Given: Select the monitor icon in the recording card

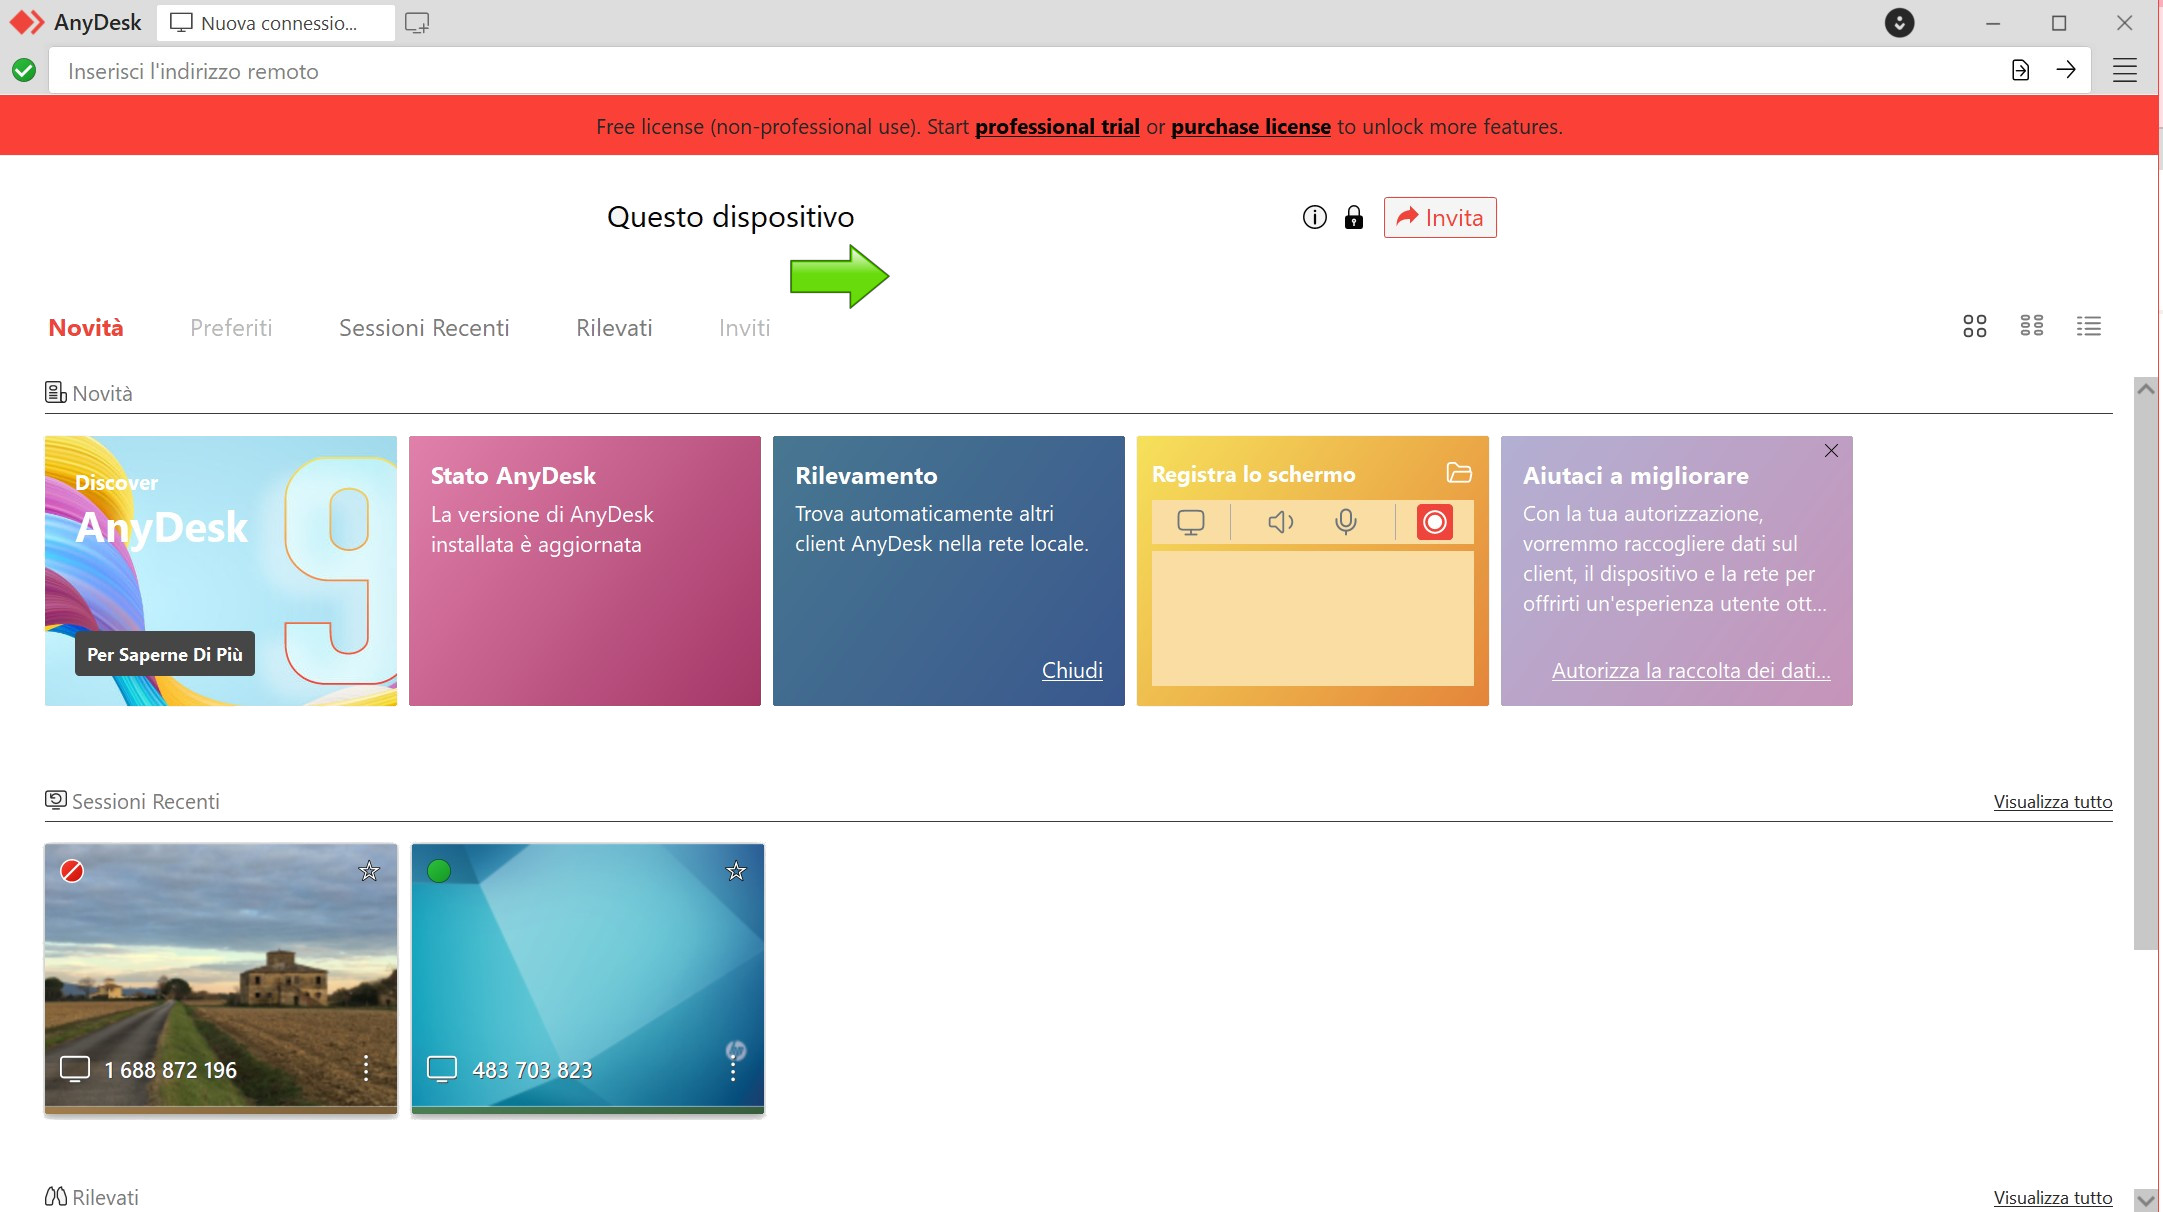Looking at the screenshot, I should pyautogui.click(x=1191, y=521).
